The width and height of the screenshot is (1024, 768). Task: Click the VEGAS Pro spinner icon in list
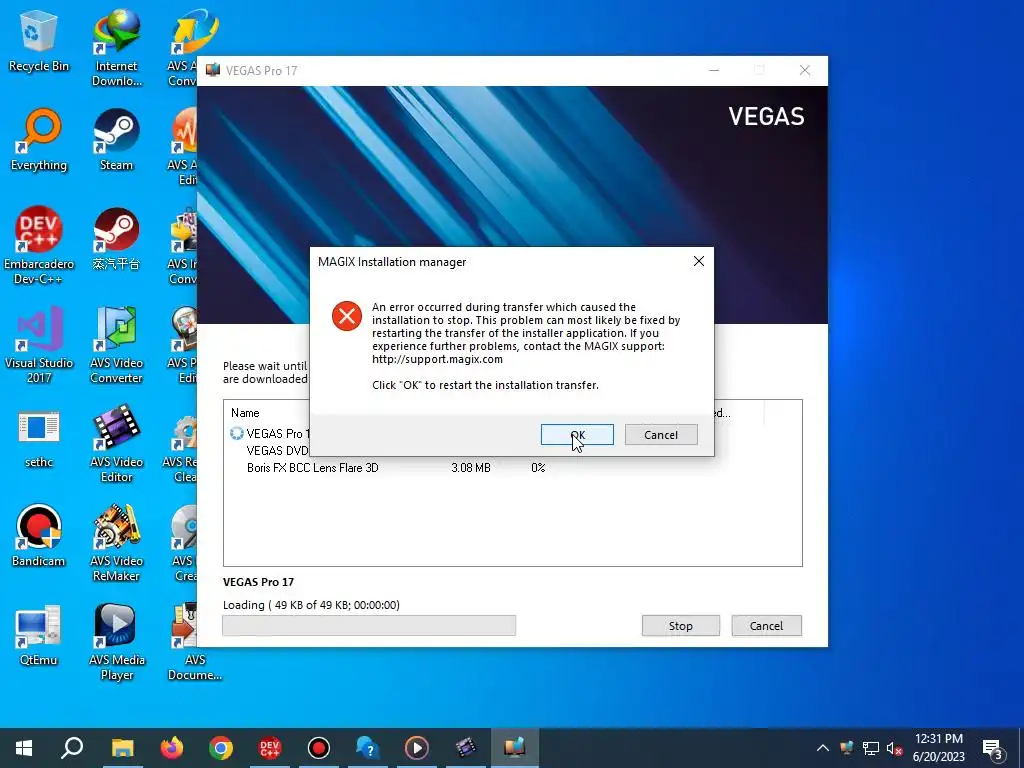click(x=236, y=433)
